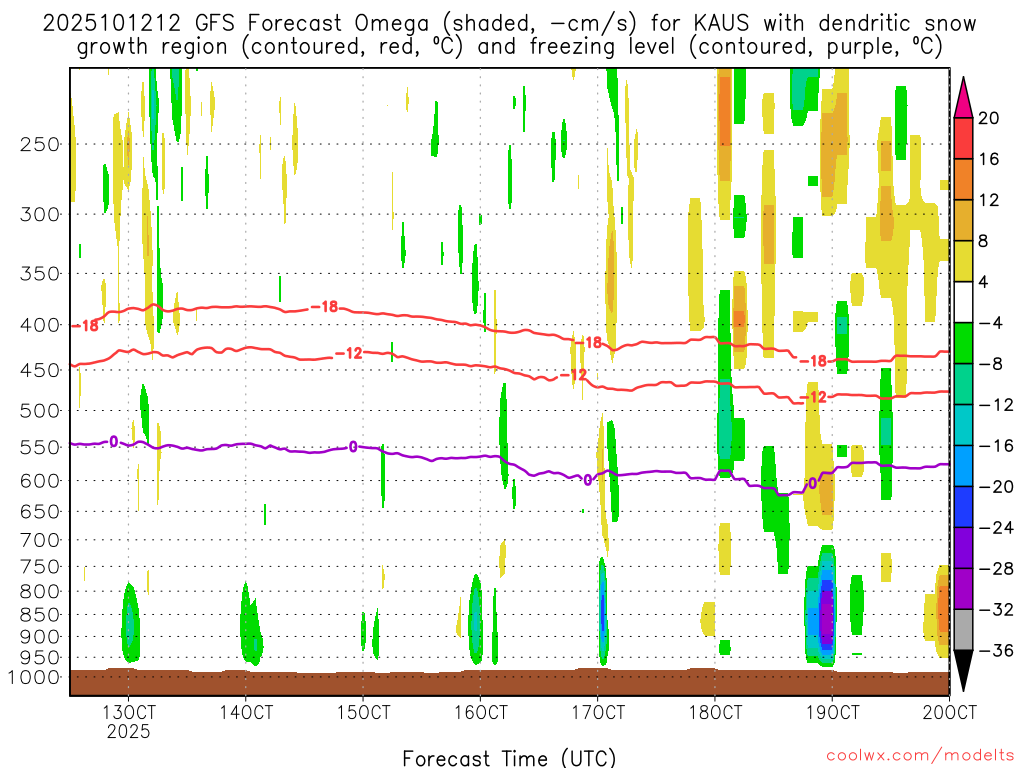Click the green -4 to -8 colorbar segment

[x=963, y=344]
